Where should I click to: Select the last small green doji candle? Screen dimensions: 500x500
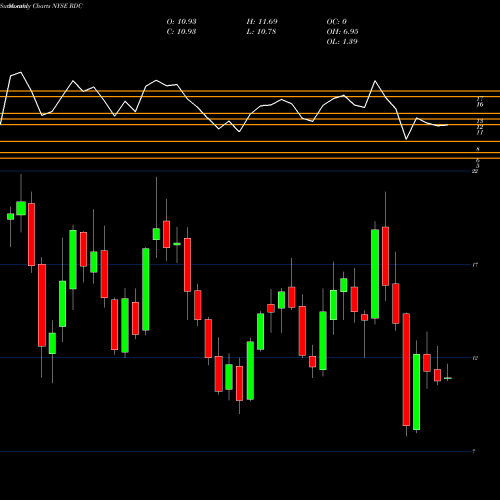(448, 378)
